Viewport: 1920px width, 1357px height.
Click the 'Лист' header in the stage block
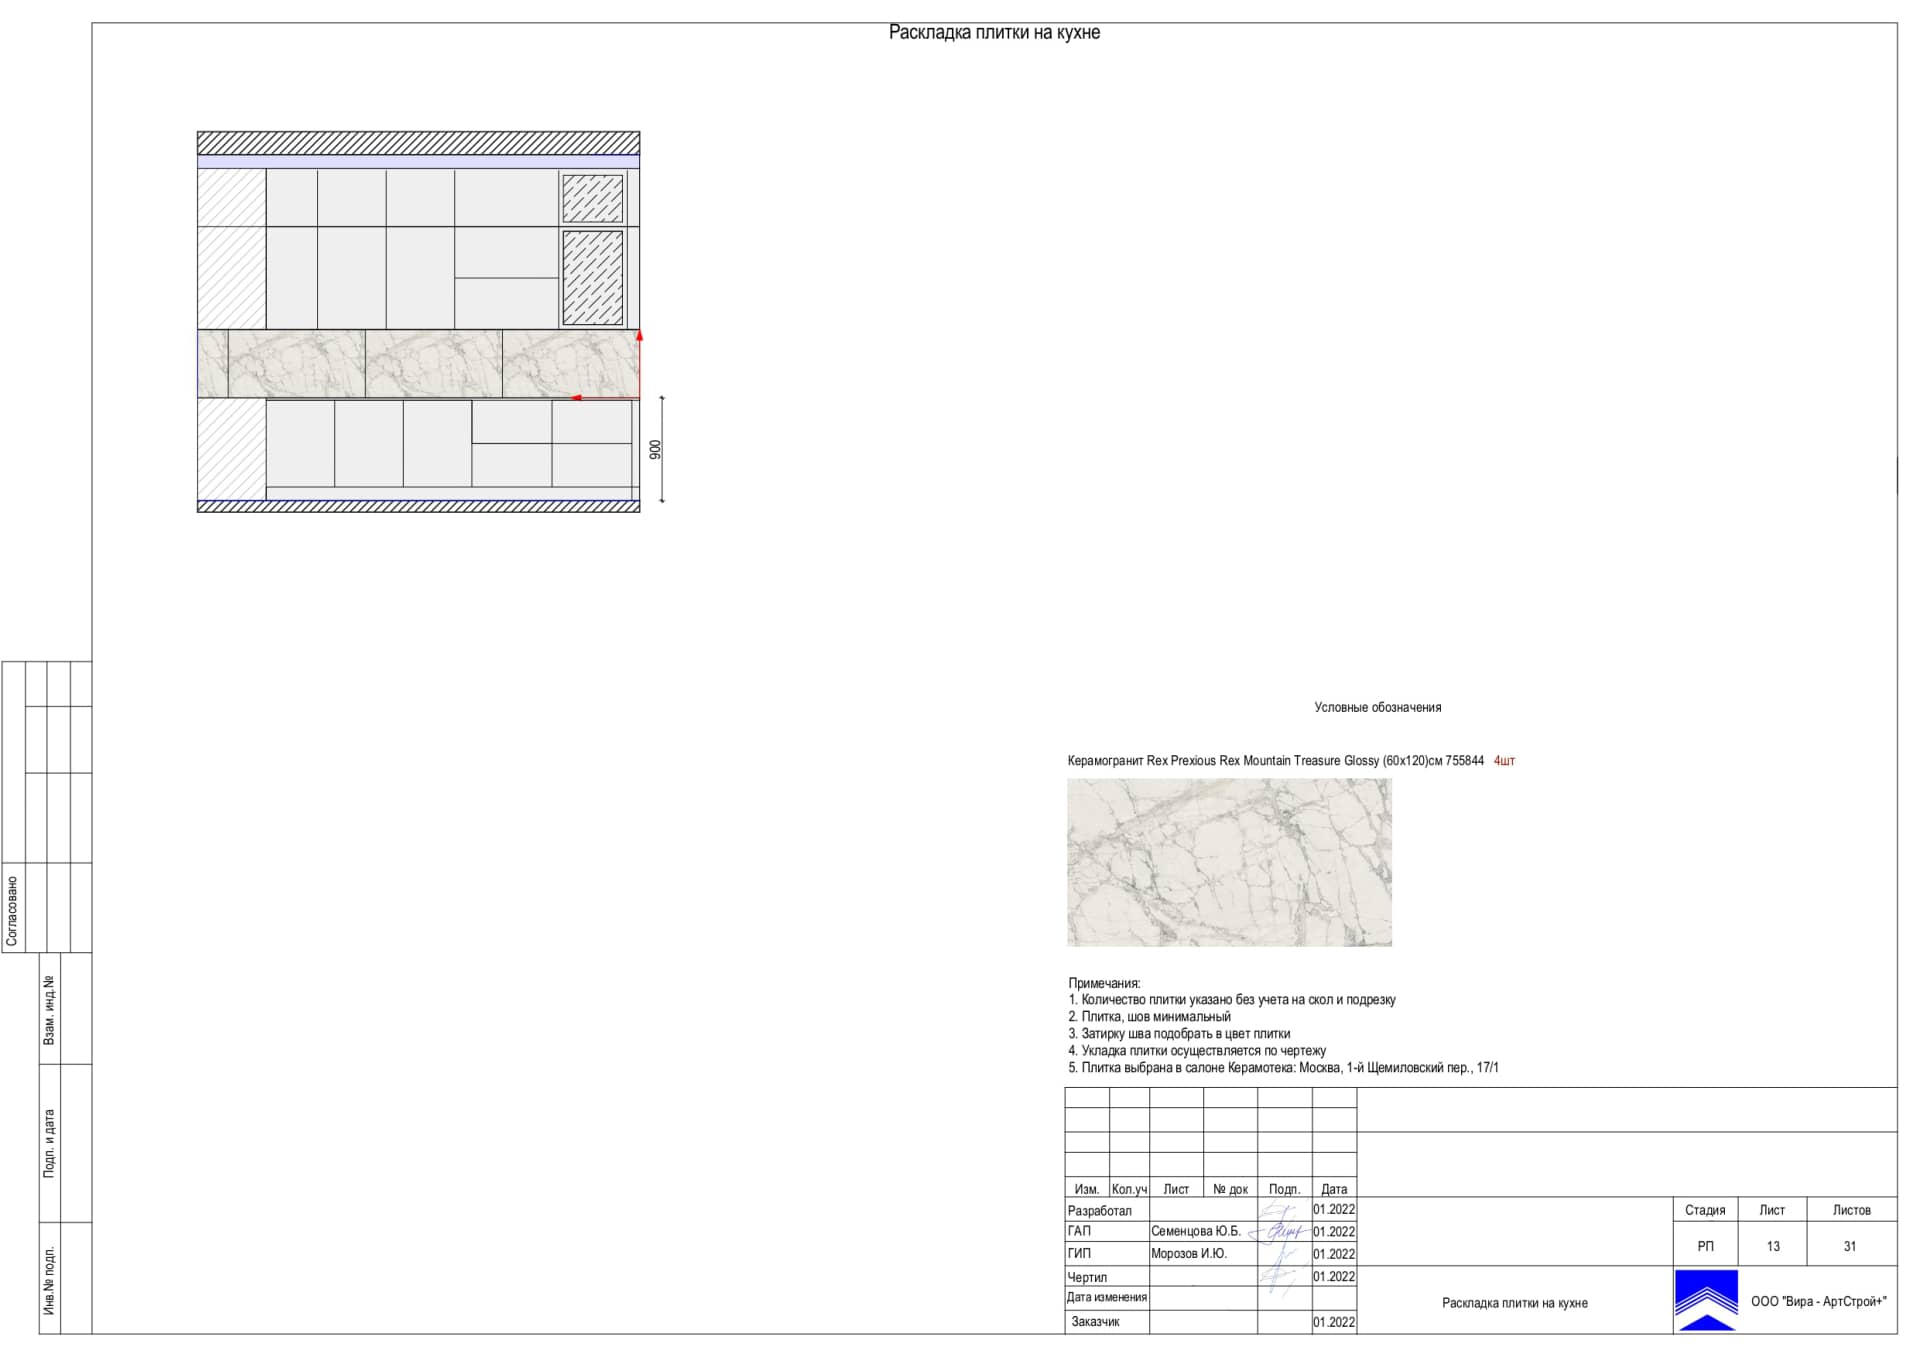tap(1772, 1210)
